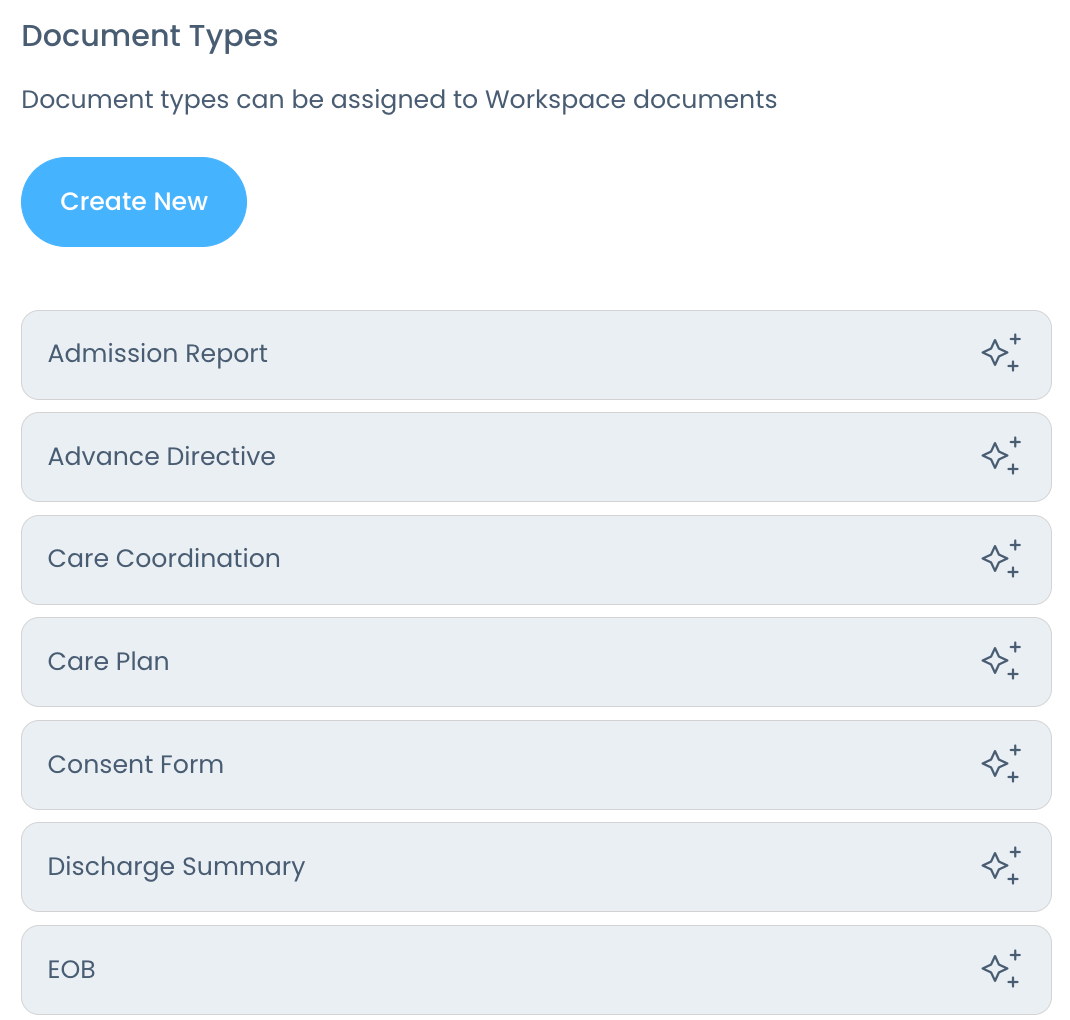Click the Document Types heading
Screen dimensions: 1070x1020
tap(150, 36)
